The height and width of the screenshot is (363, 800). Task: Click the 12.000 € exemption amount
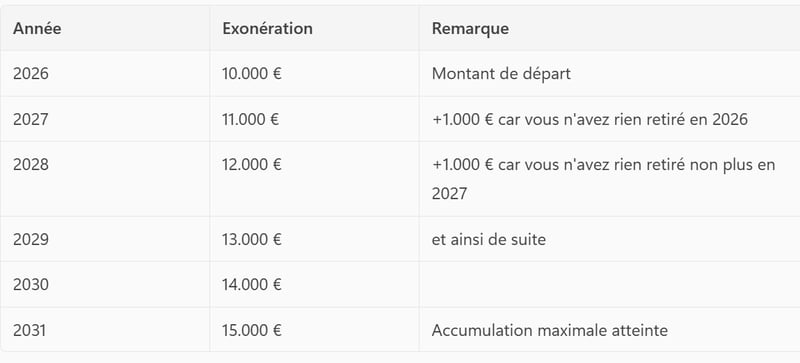(252, 165)
